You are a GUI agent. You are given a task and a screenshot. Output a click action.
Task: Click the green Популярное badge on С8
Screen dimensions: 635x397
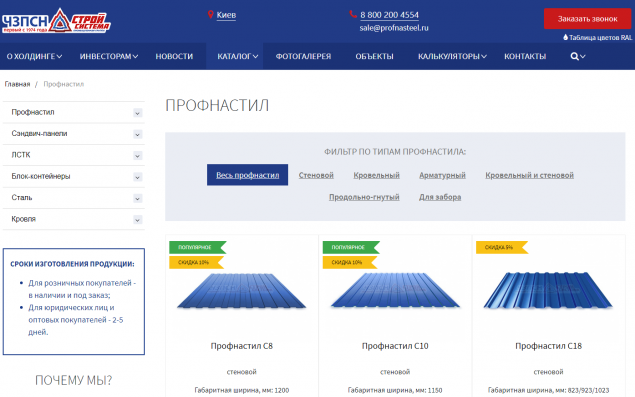[x=197, y=247]
